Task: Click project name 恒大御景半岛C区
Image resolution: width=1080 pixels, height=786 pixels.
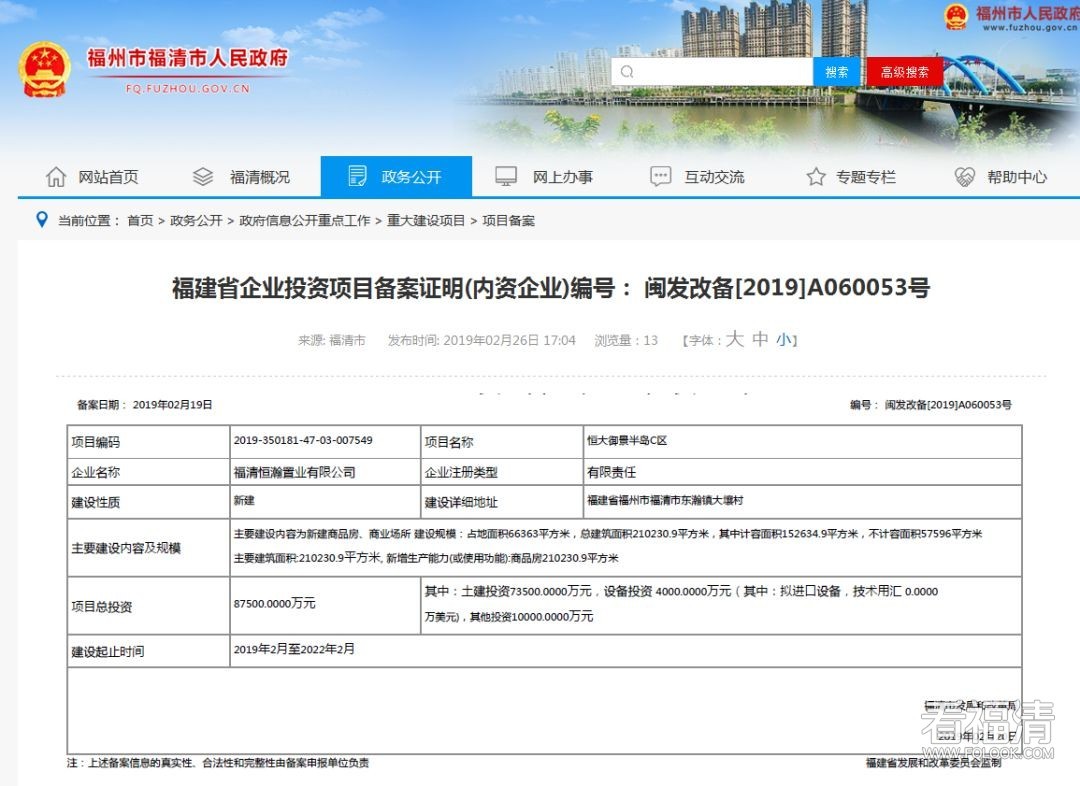Action: tap(627, 439)
